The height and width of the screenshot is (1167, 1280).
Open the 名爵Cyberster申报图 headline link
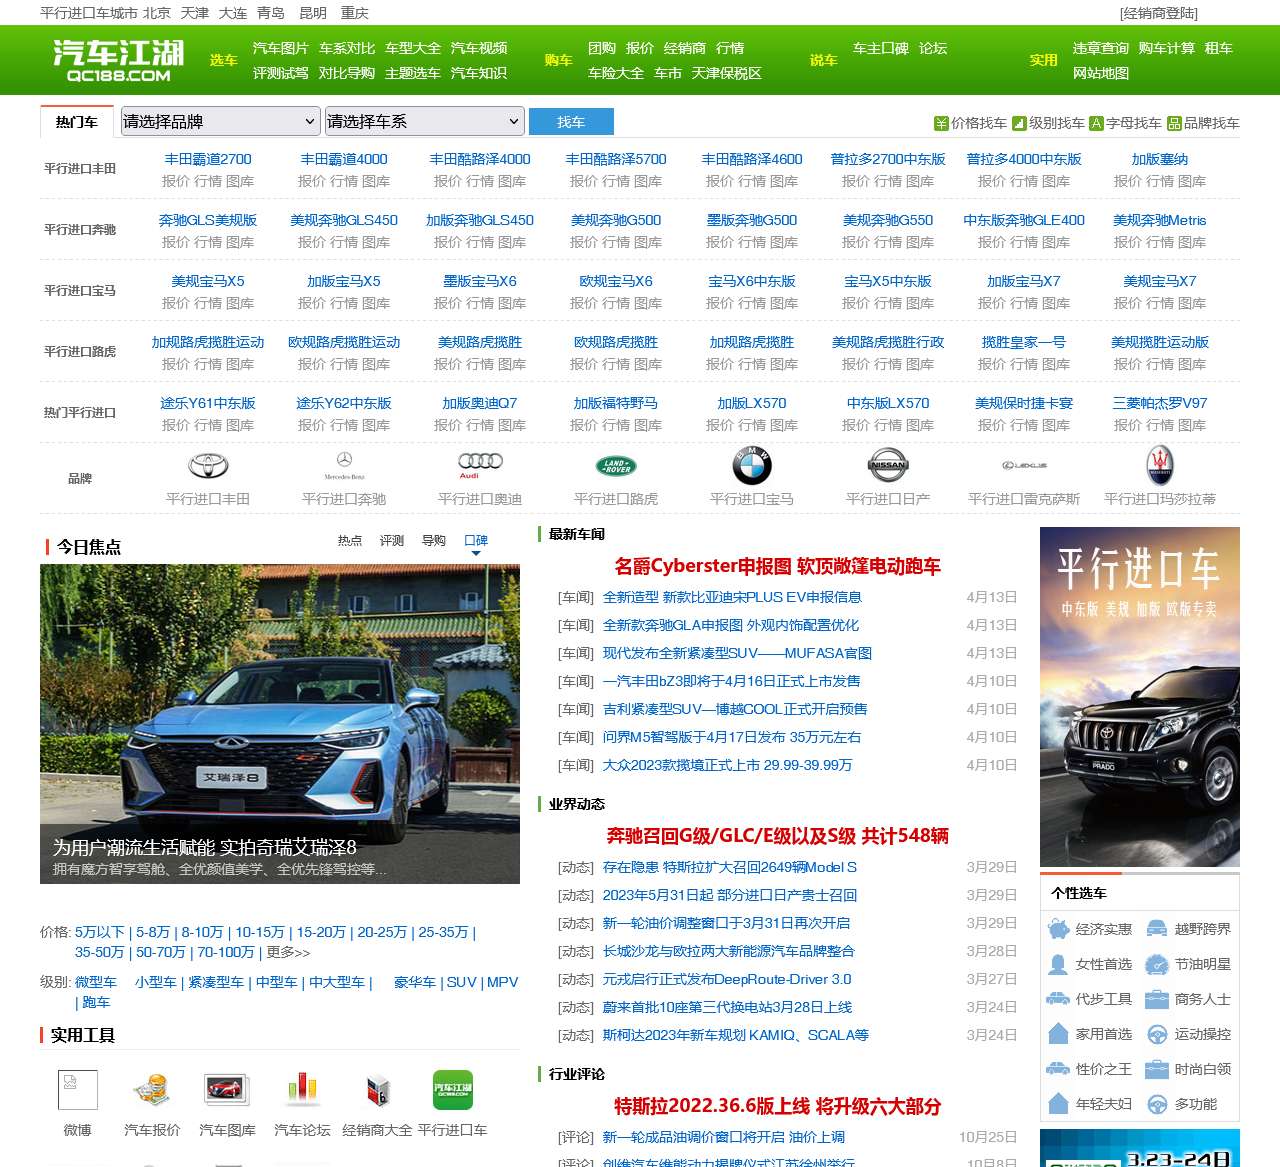pos(777,566)
